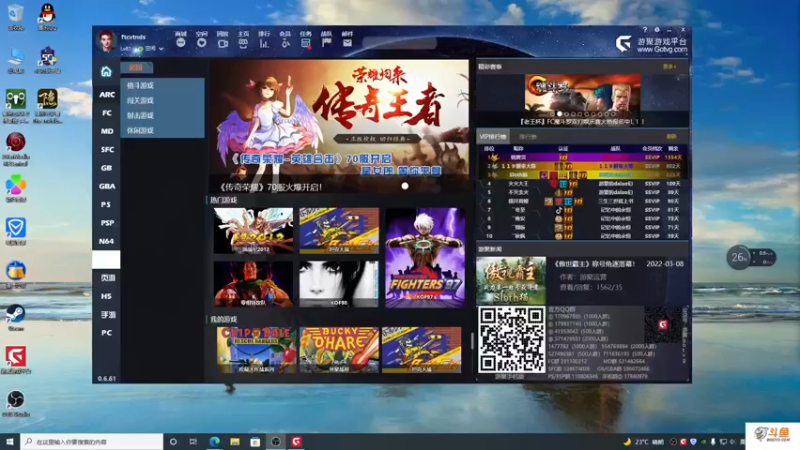Click the home icon in left sidebar
The width and height of the screenshot is (800, 450).
click(x=106, y=71)
